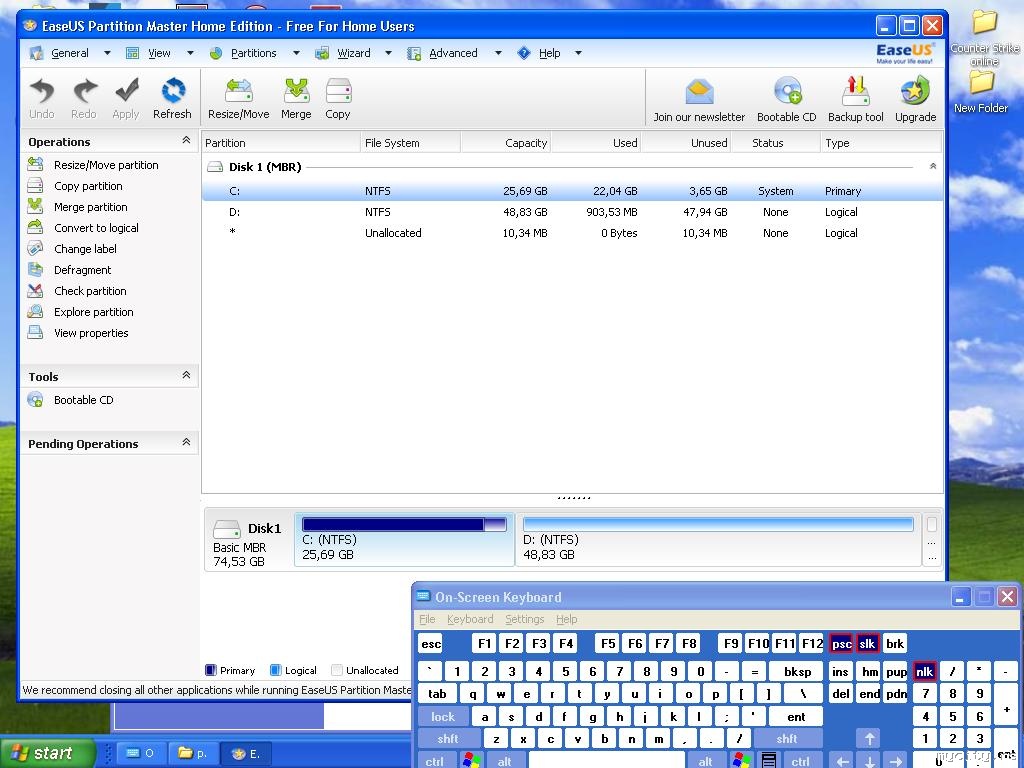The image size is (1024, 768).
Task: Sort by Capacity column header
Action: (x=505, y=143)
